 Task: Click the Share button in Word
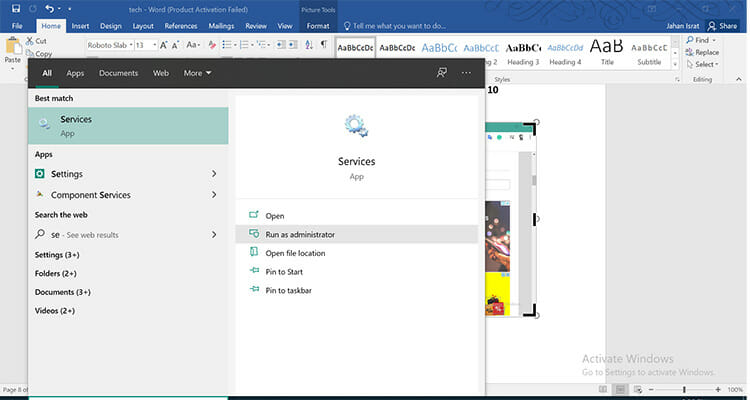[723, 26]
